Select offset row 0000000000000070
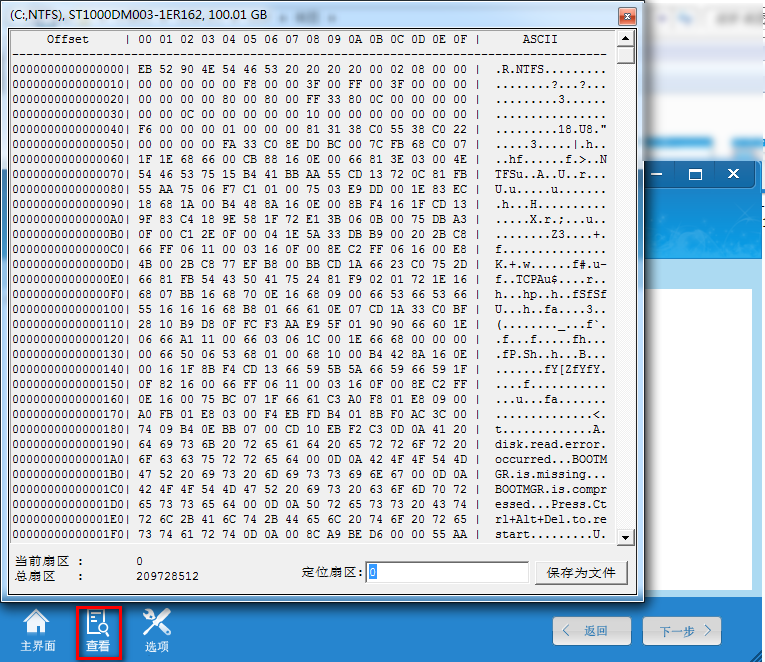The height and width of the screenshot is (662, 765). click(x=309, y=174)
